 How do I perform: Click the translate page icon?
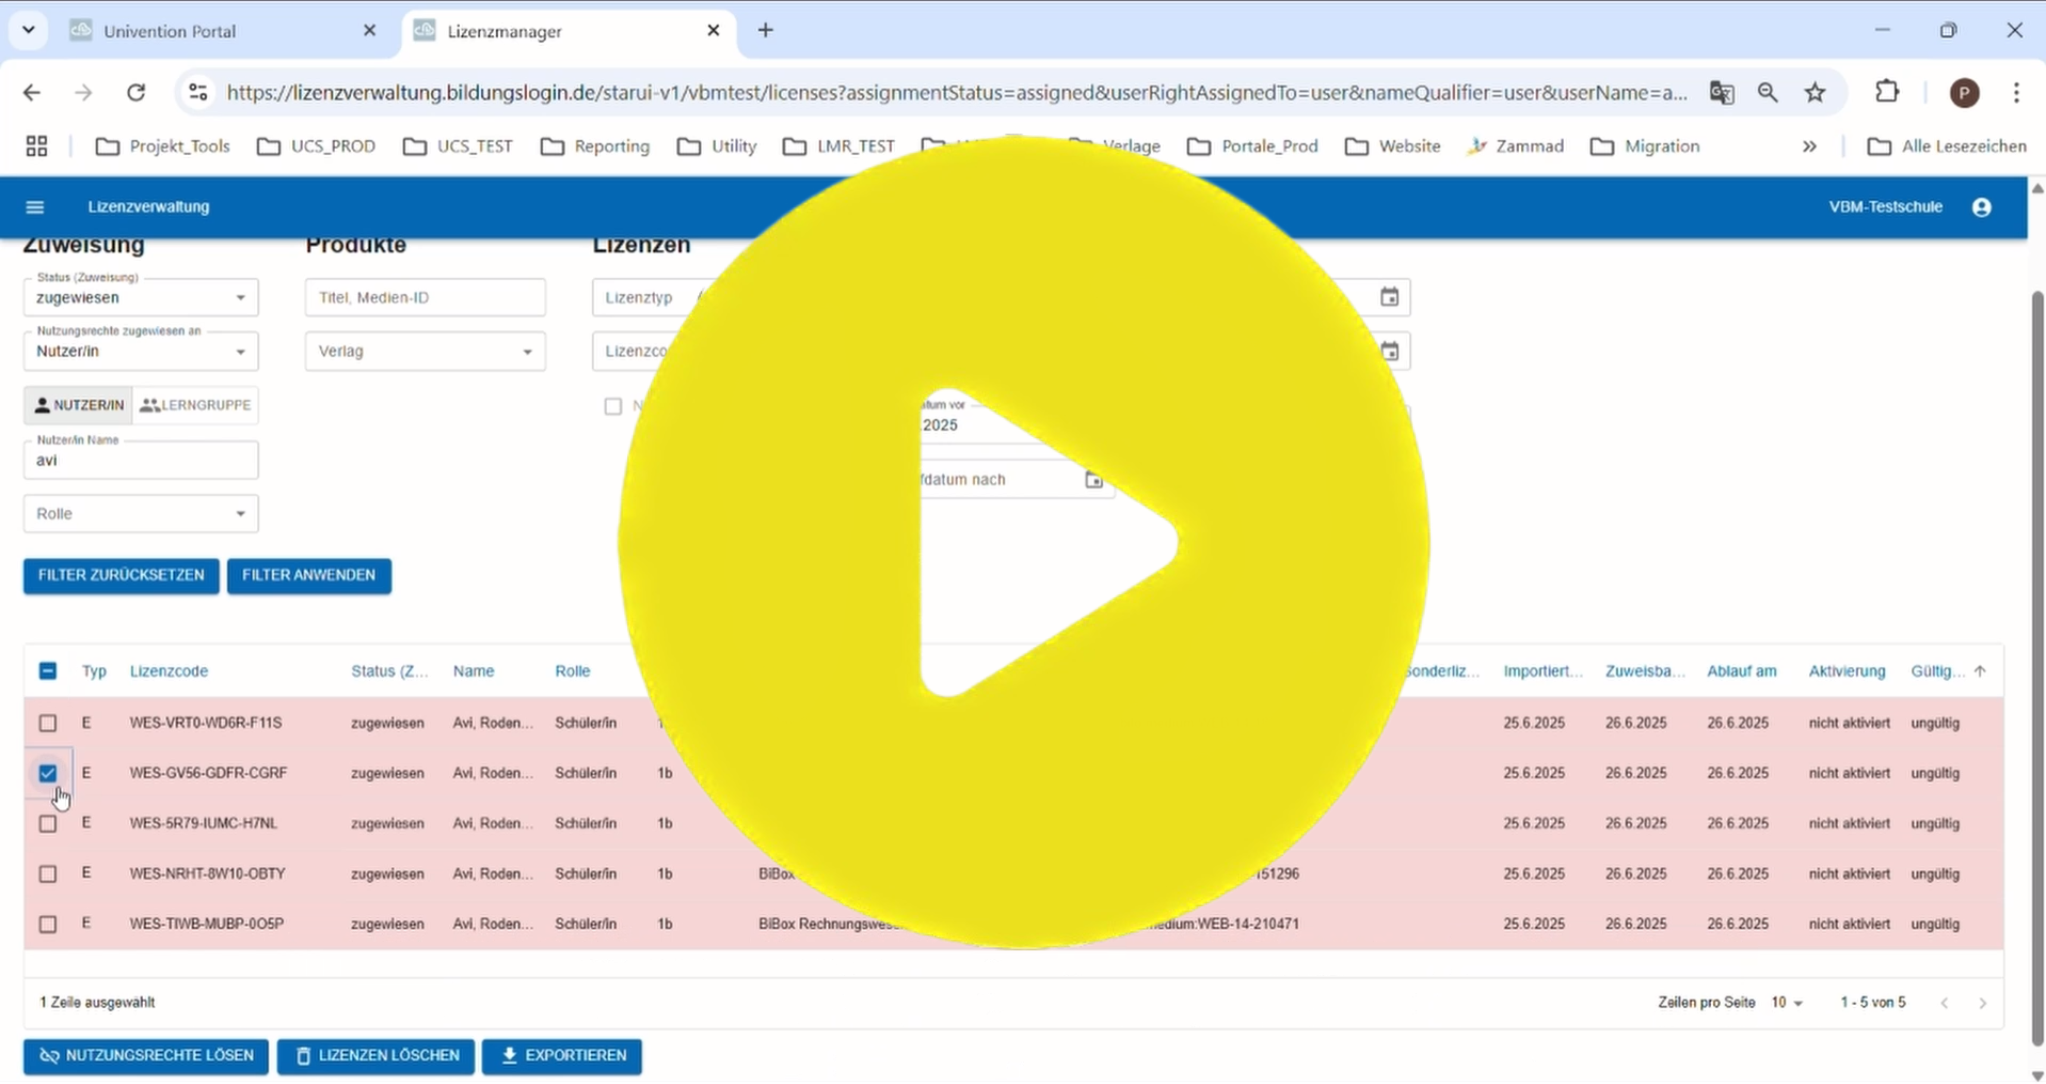point(1721,93)
